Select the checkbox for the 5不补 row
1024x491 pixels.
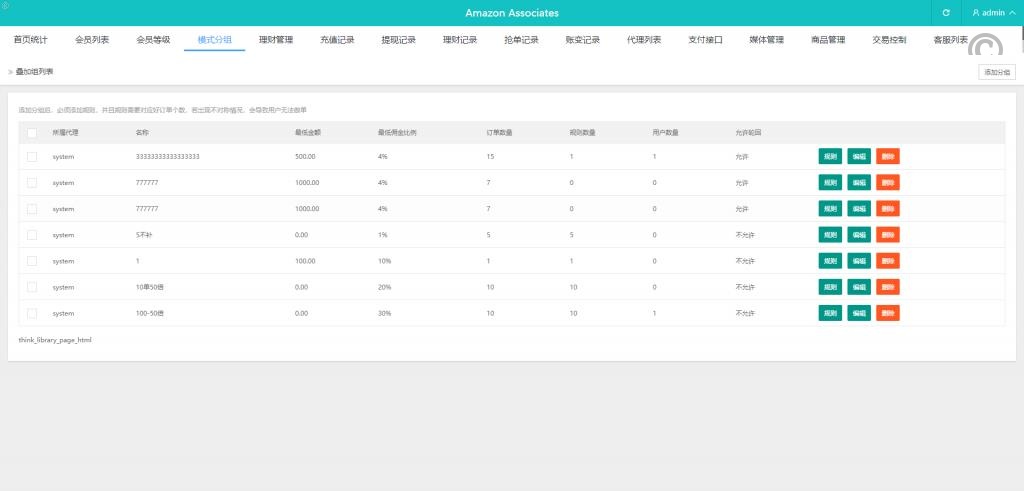point(32,235)
